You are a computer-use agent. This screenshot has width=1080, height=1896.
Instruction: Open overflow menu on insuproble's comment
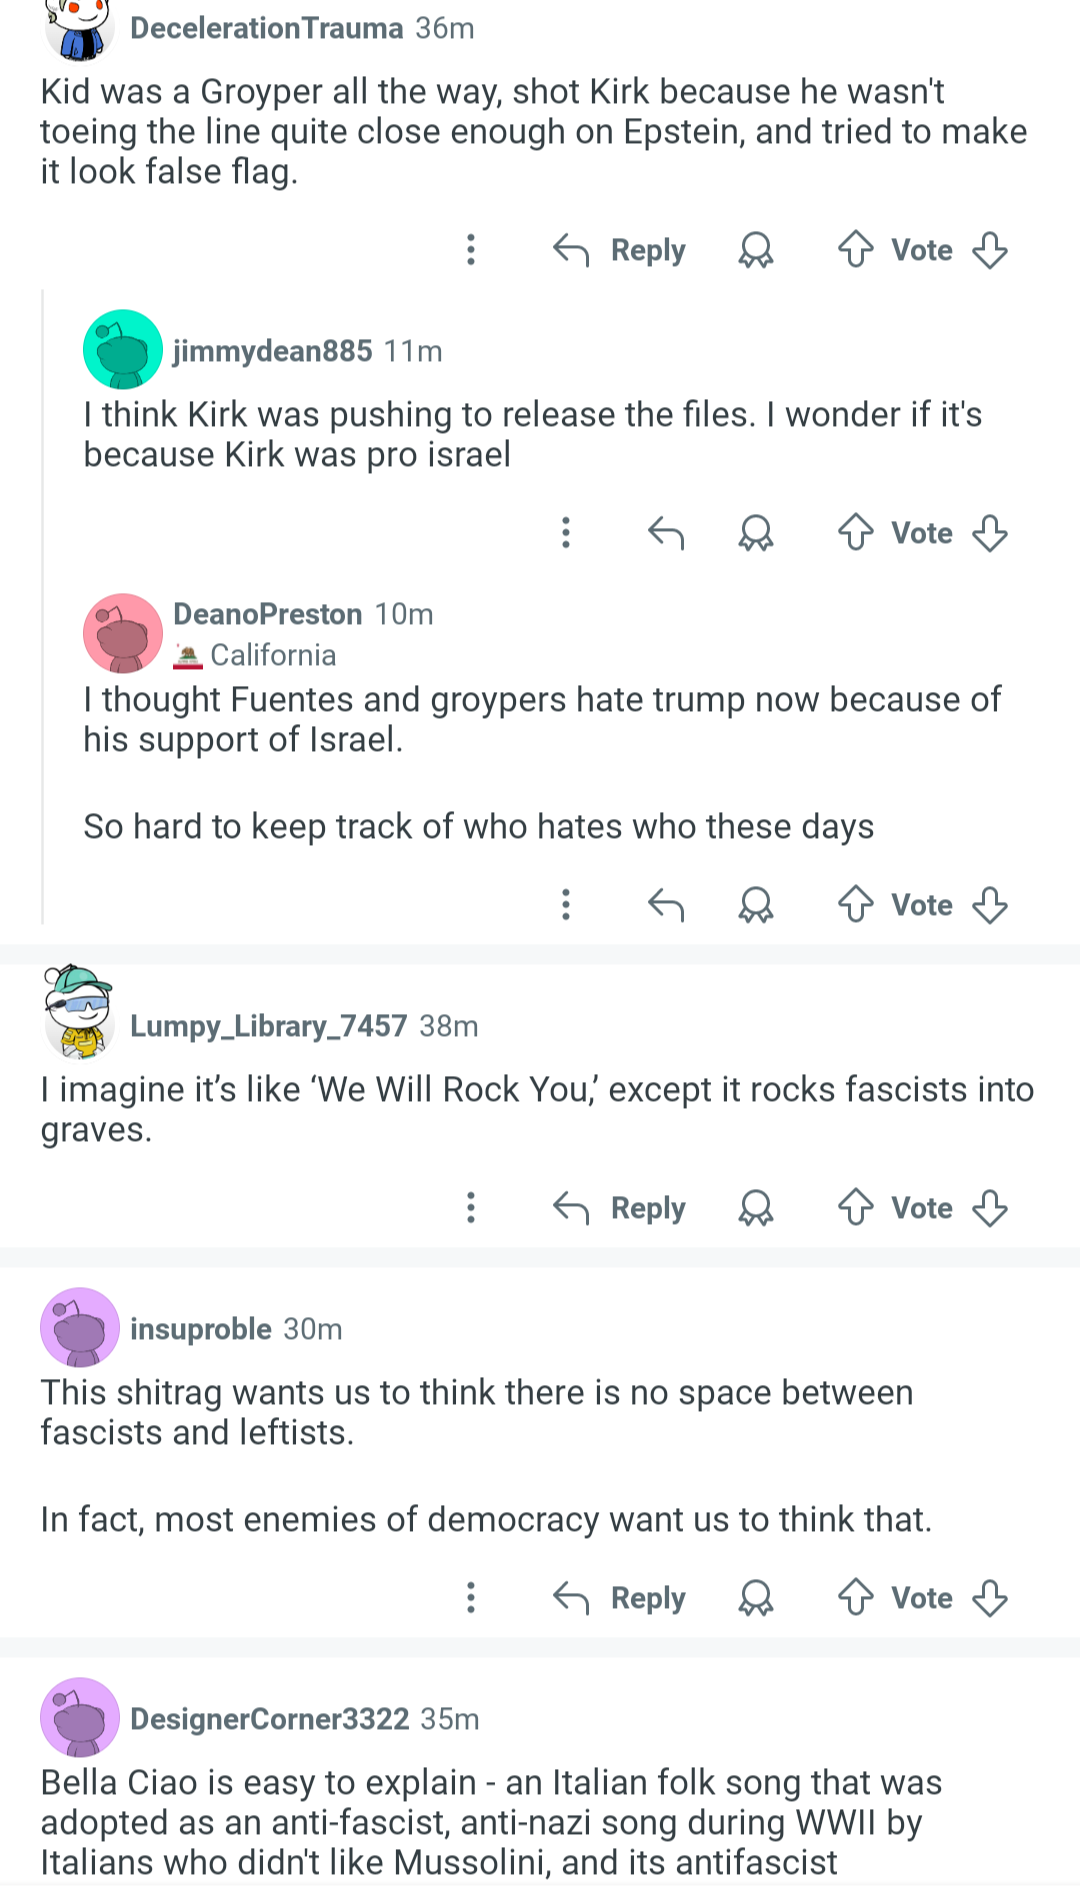pyautogui.click(x=471, y=1598)
